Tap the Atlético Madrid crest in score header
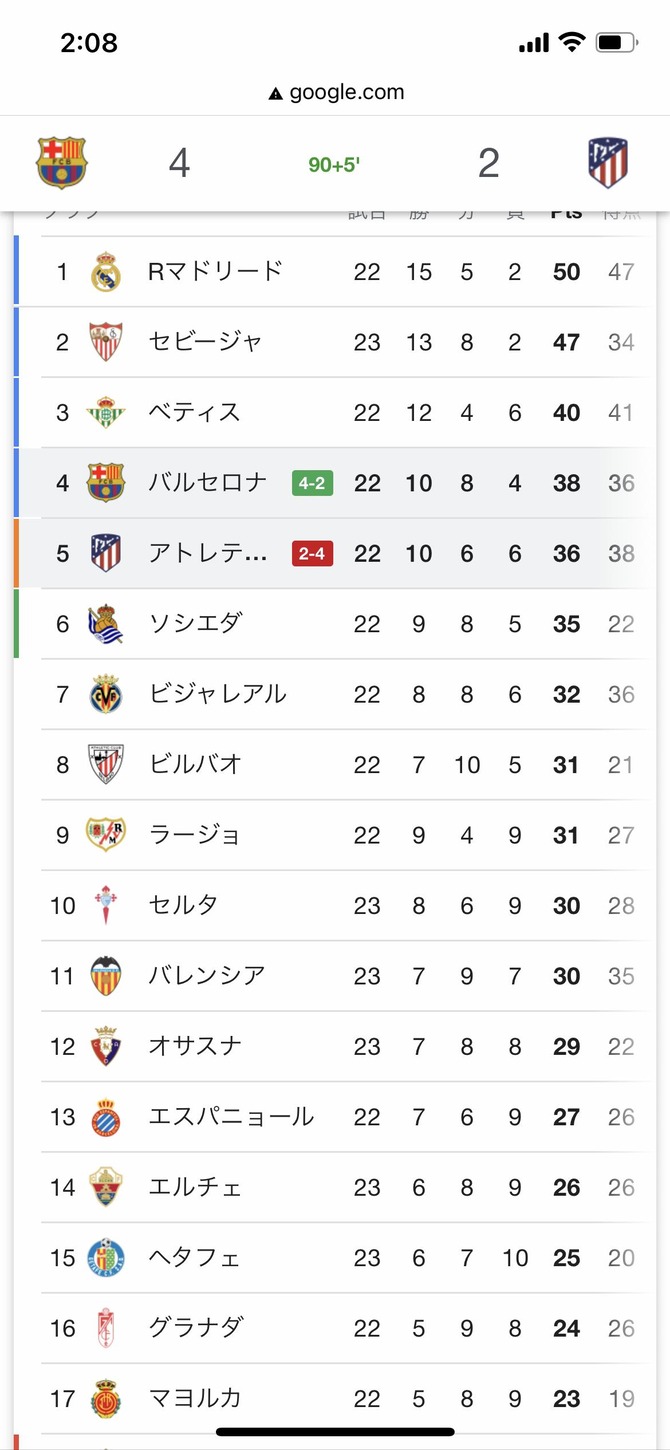Screen dimensions: 670x1450 click(608, 163)
